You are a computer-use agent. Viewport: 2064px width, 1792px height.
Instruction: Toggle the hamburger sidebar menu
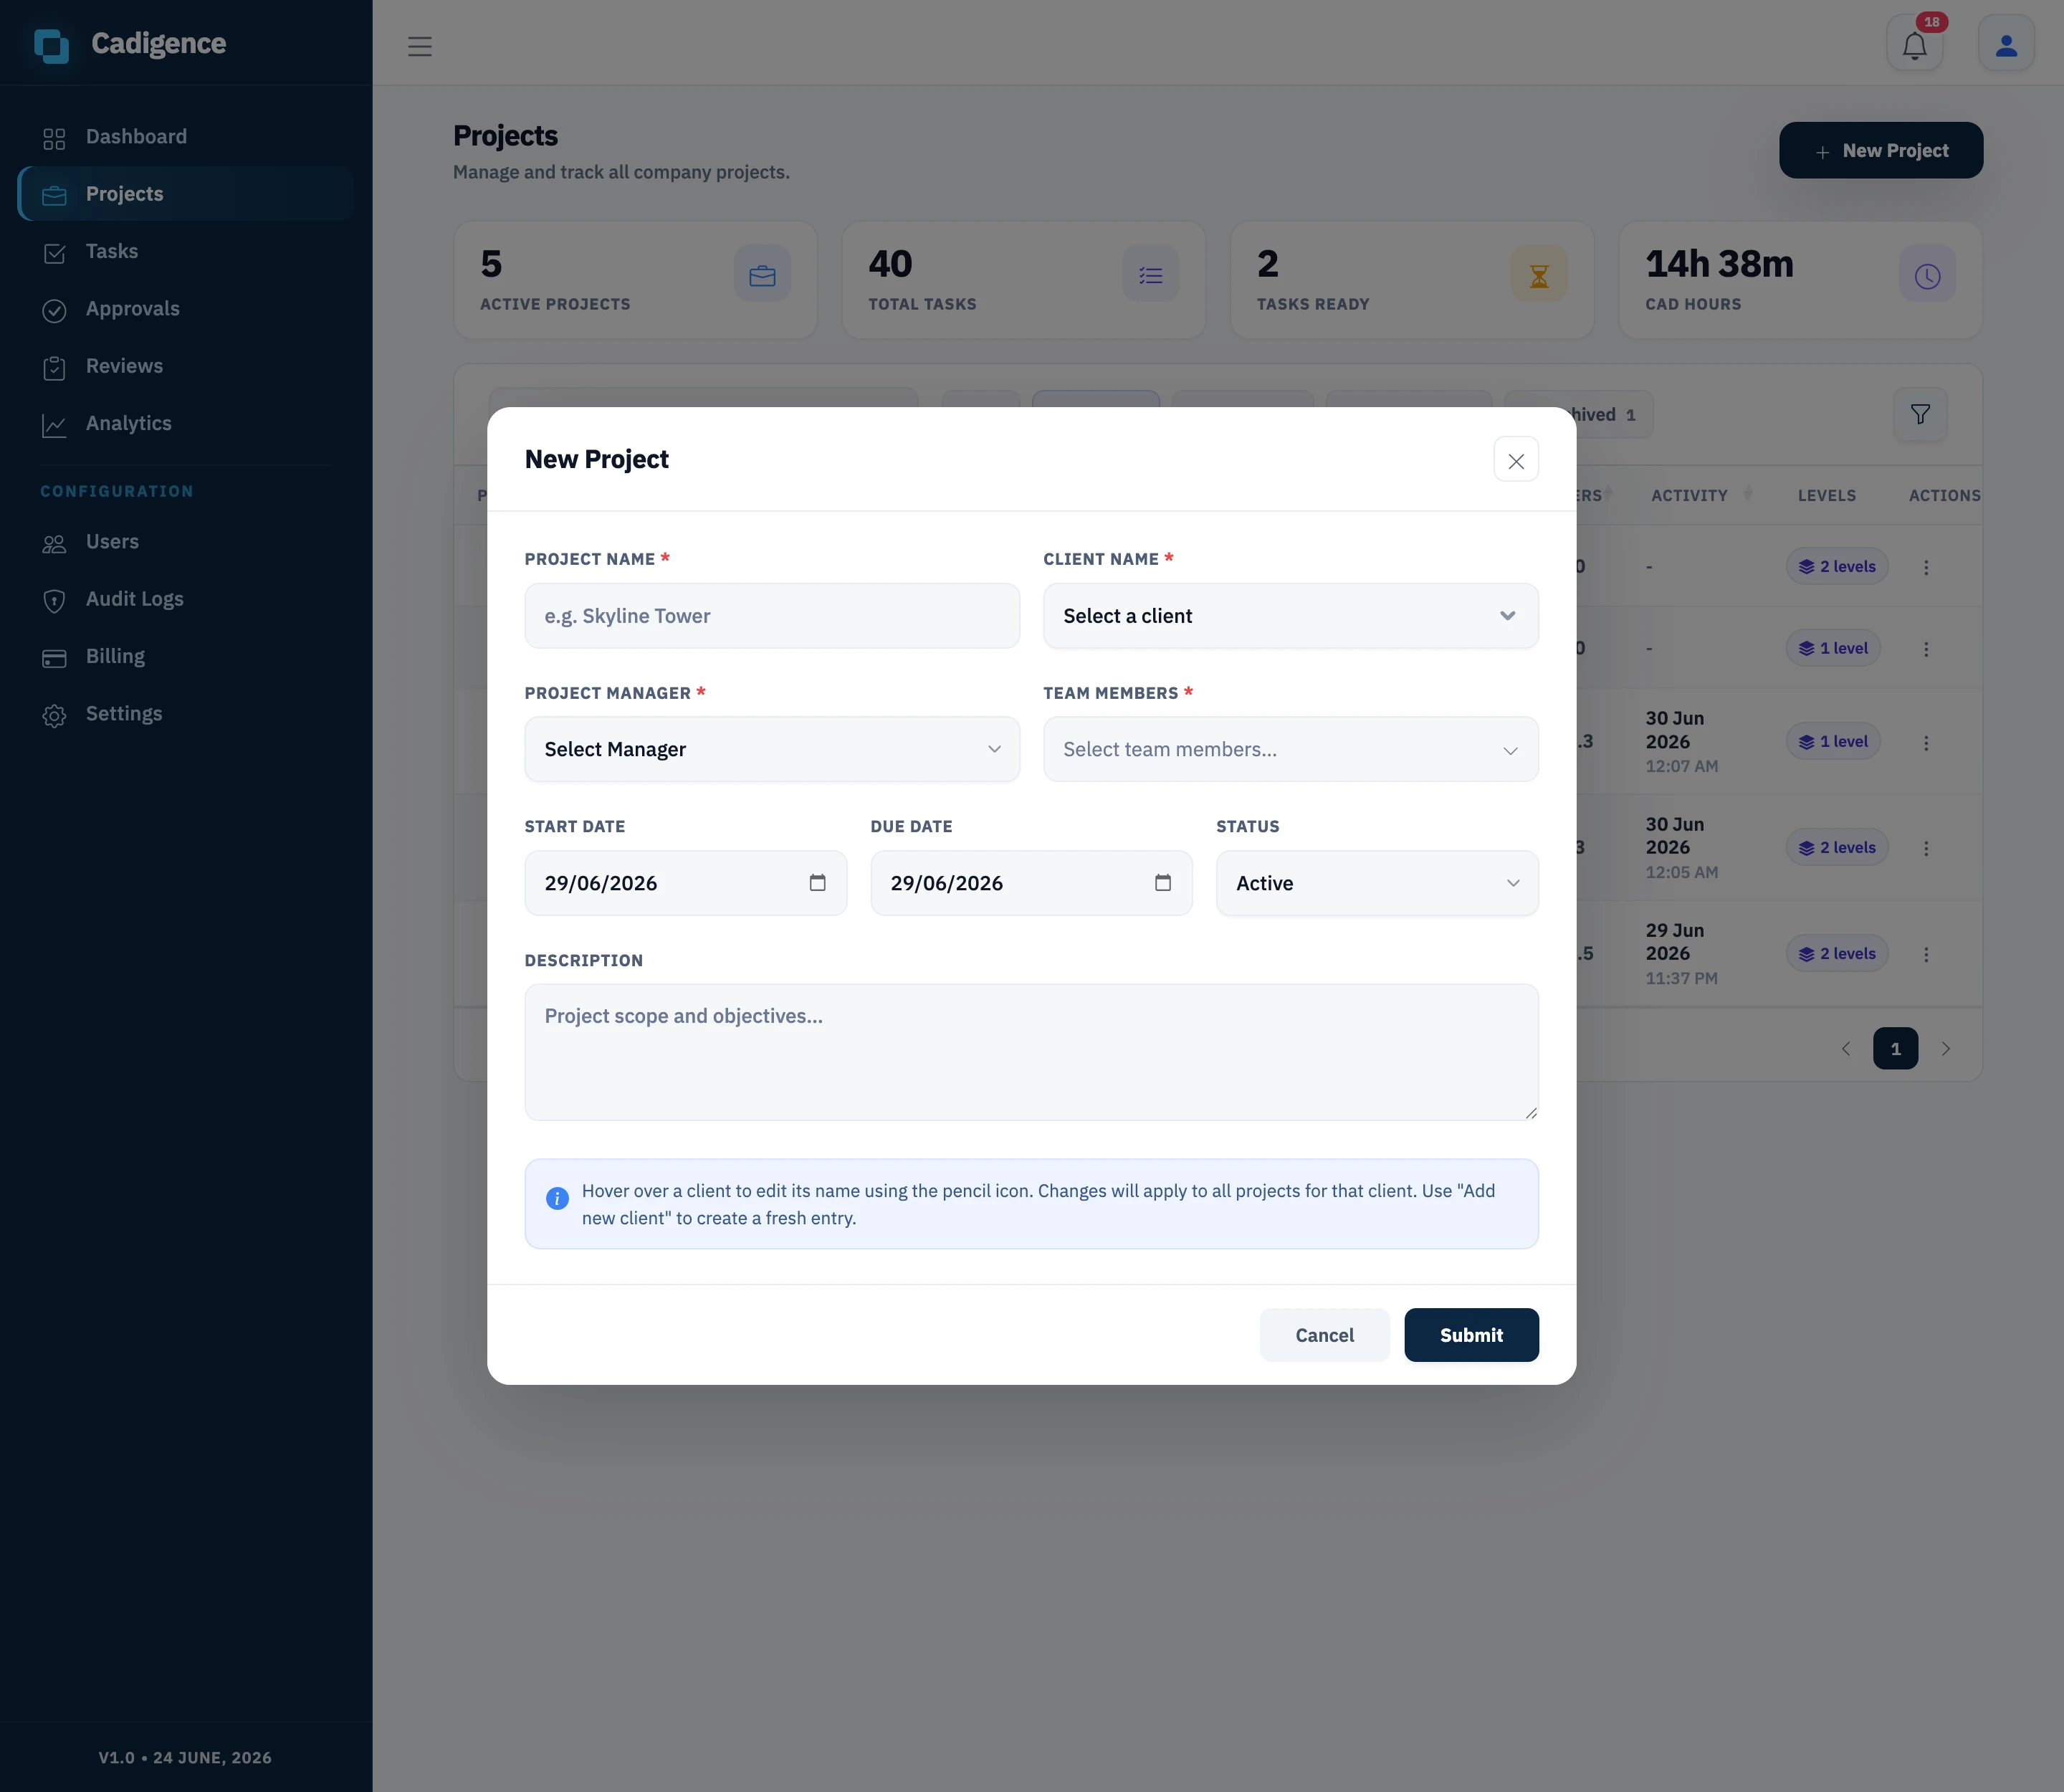(420, 46)
